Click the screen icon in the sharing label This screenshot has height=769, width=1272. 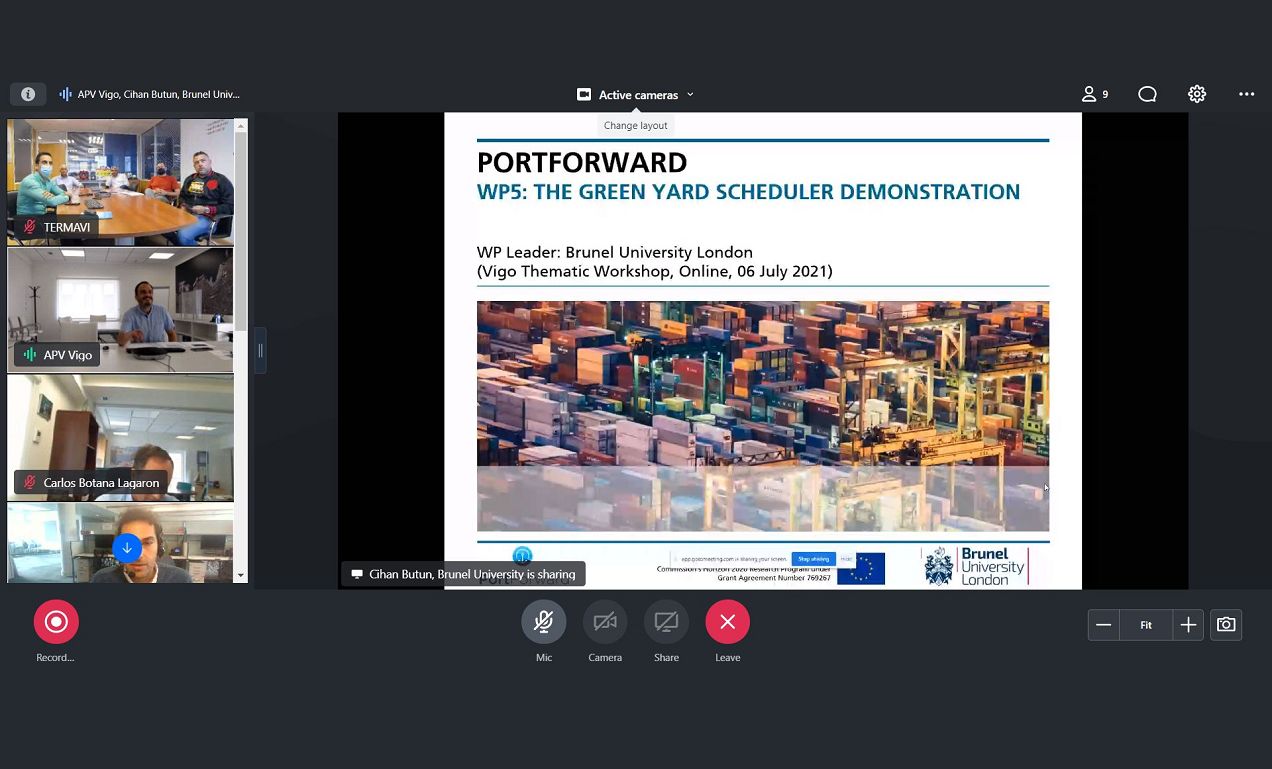click(357, 574)
